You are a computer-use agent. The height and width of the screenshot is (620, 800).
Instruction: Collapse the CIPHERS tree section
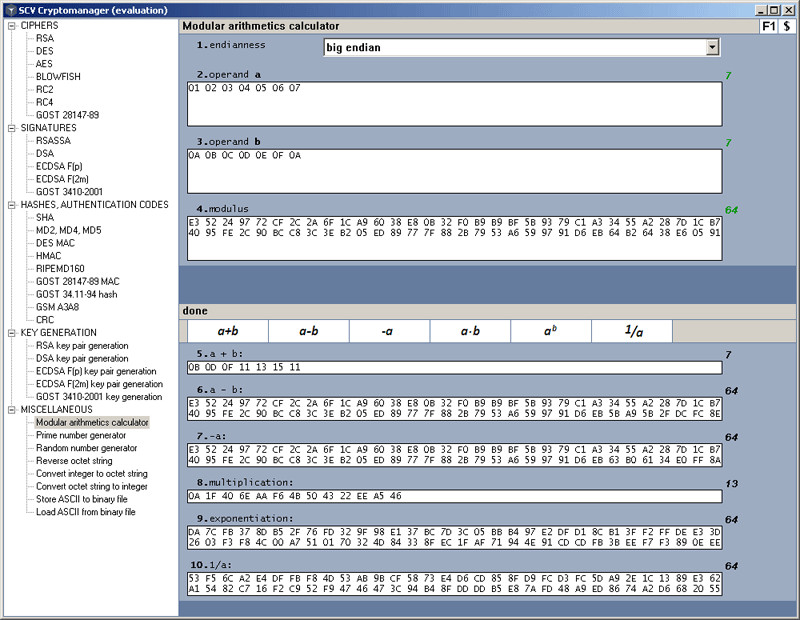[x=11, y=26]
